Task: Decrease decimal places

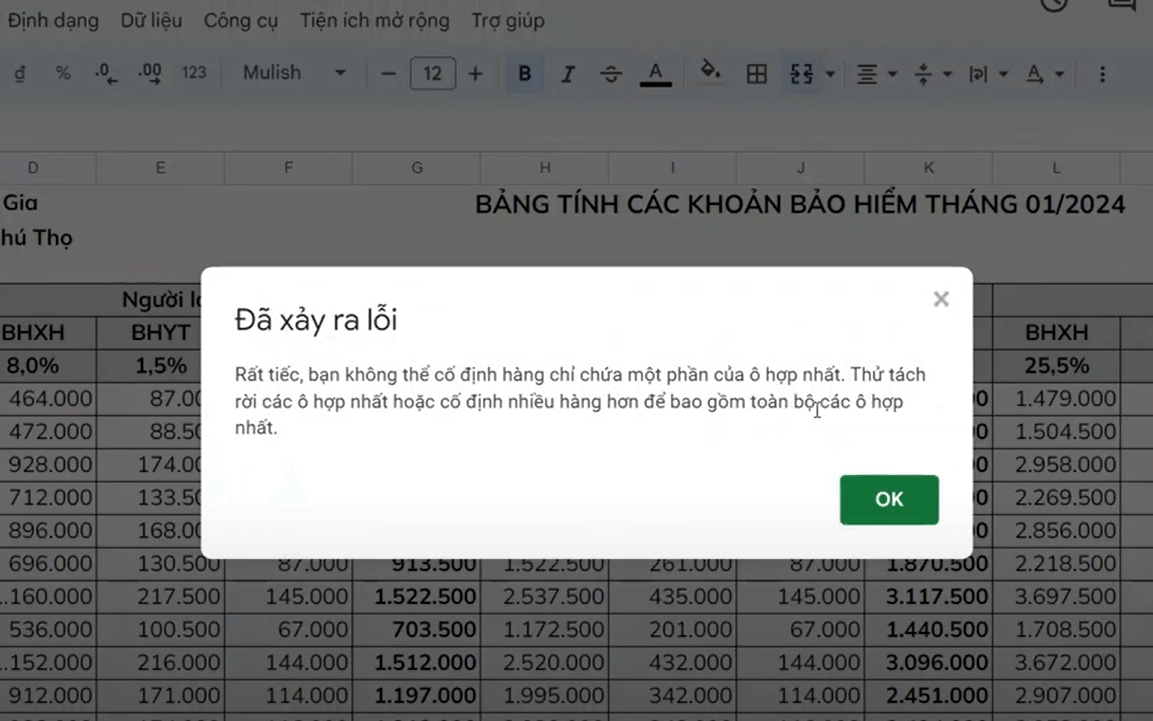Action: coord(105,73)
